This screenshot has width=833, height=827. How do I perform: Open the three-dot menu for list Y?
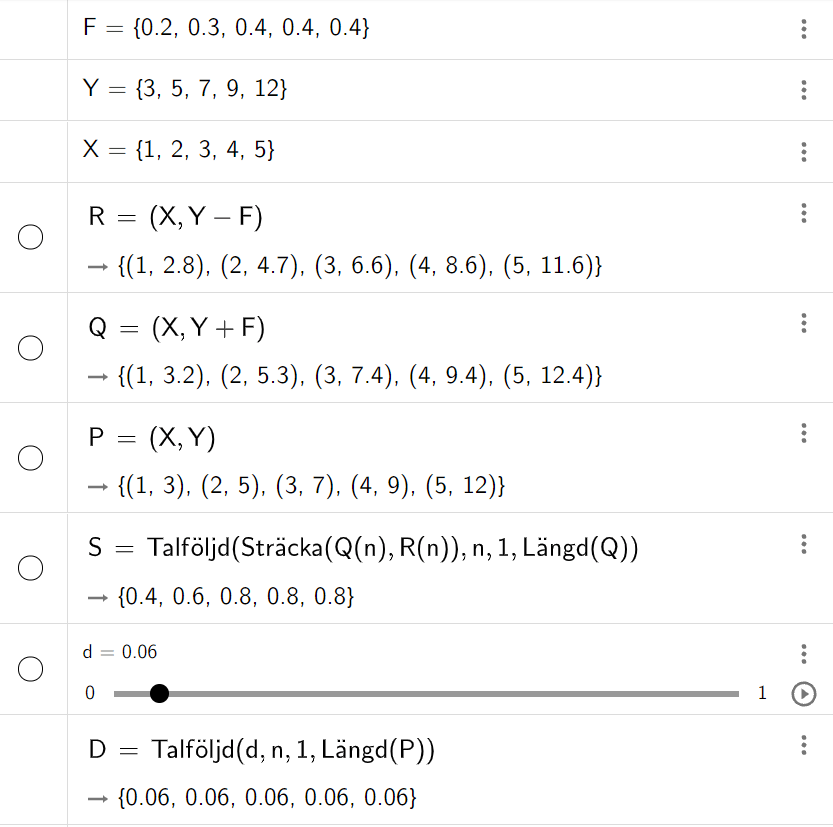[804, 90]
